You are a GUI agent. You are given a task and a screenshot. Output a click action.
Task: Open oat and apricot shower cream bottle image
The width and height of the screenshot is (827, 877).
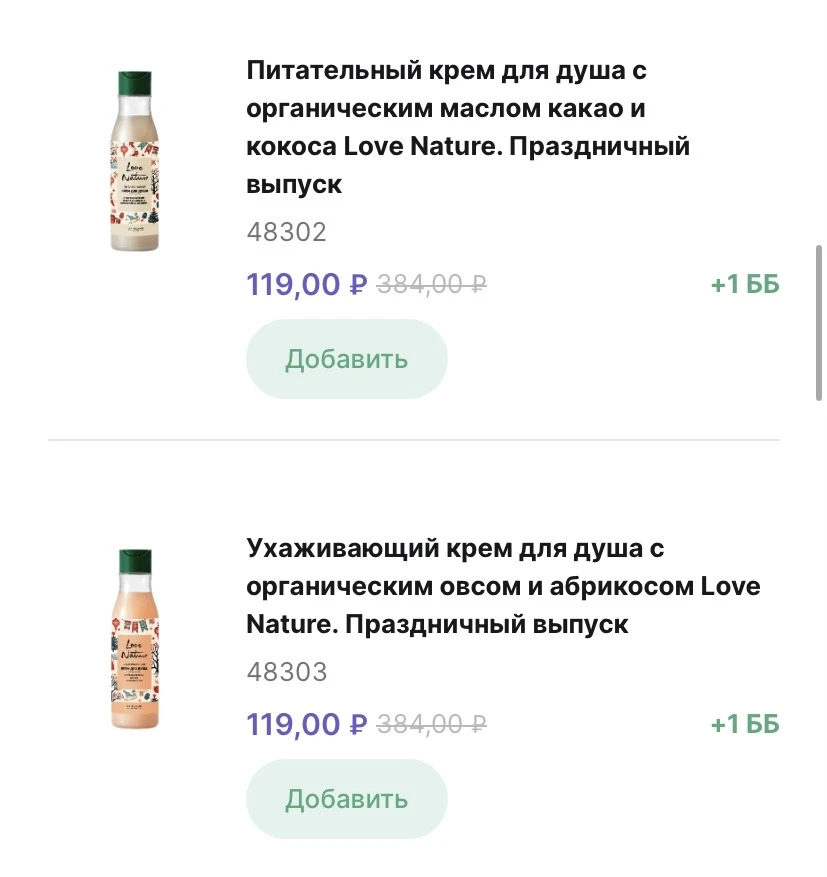pyautogui.click(x=133, y=637)
